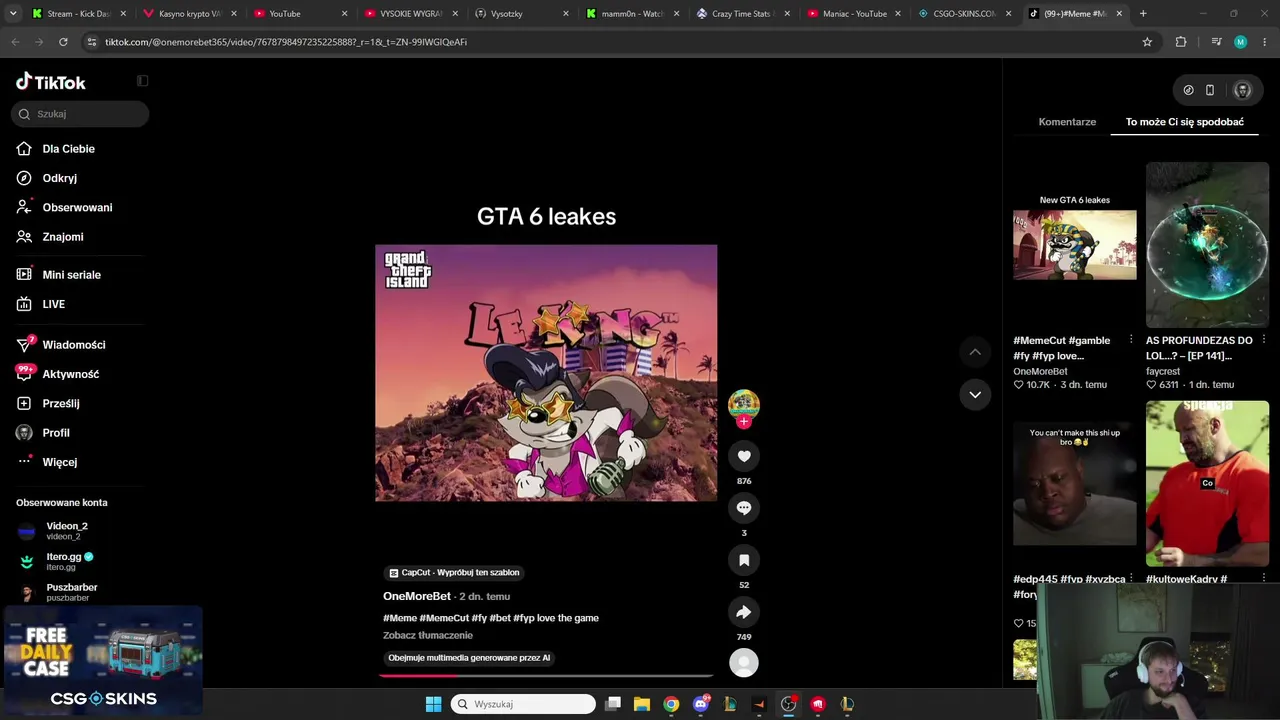Open Chrome profile avatar M
The width and height of the screenshot is (1280, 720).
point(1241,42)
